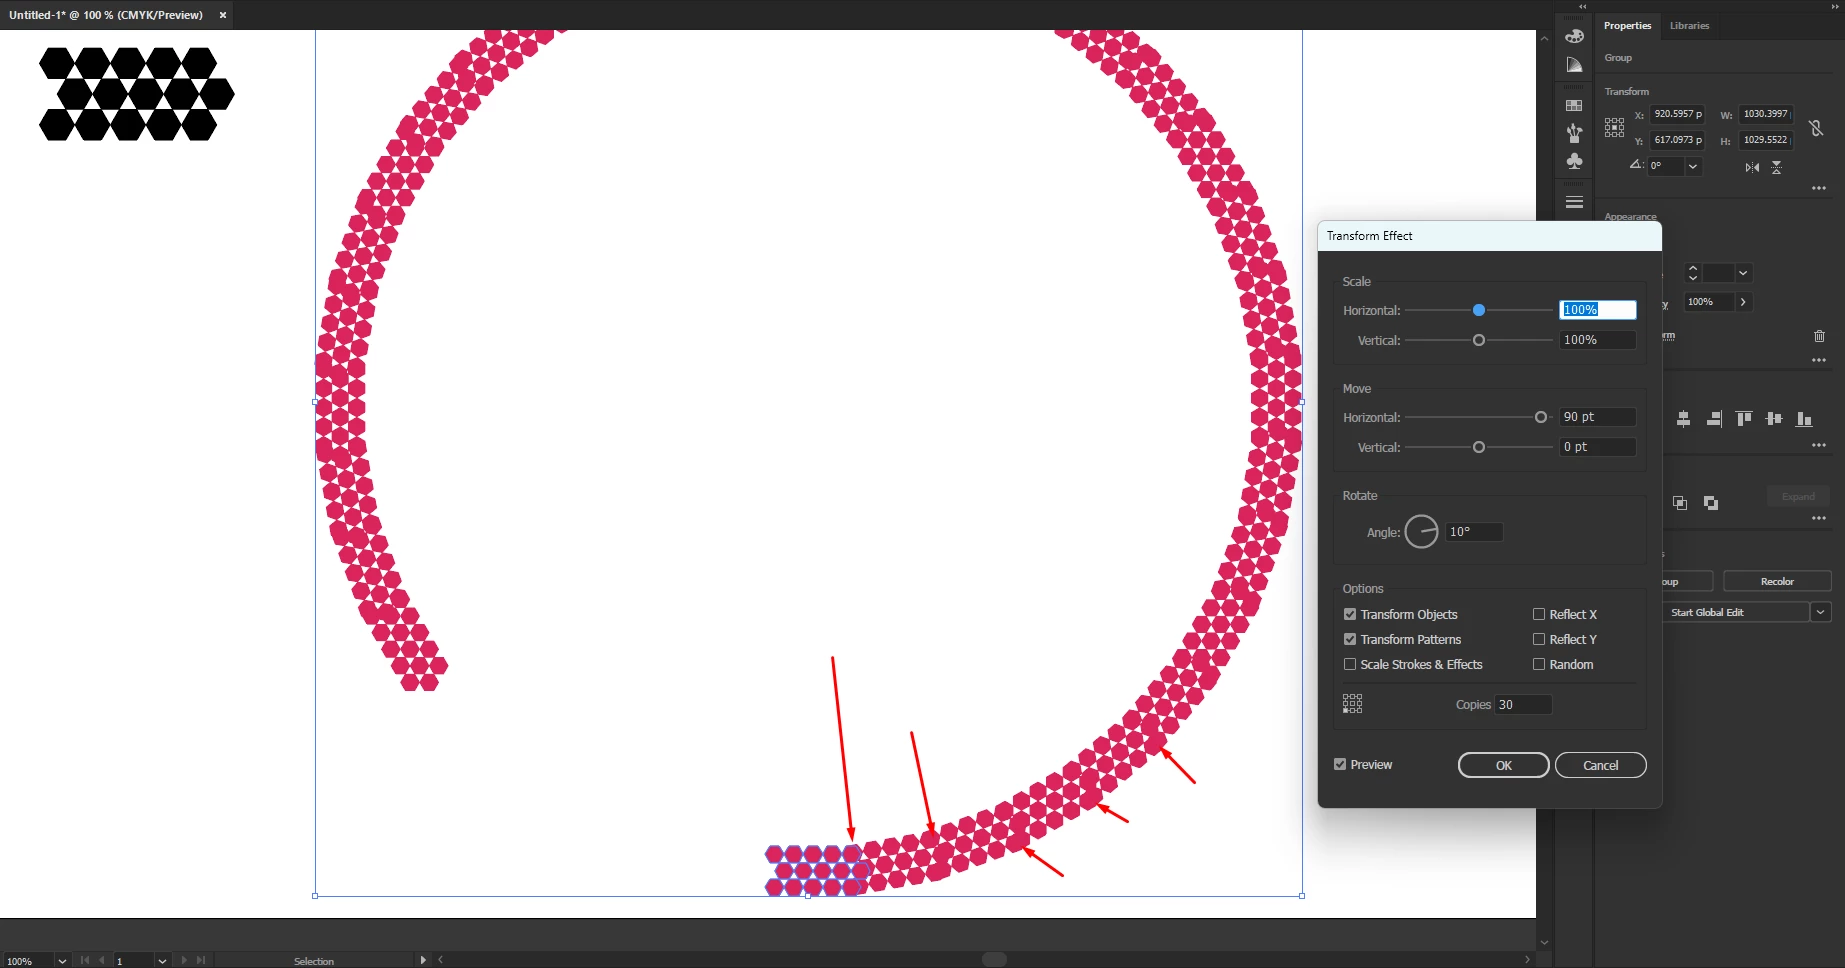The image size is (1845, 968).
Task: Align selection to bottom edge
Action: pyautogui.click(x=1804, y=419)
